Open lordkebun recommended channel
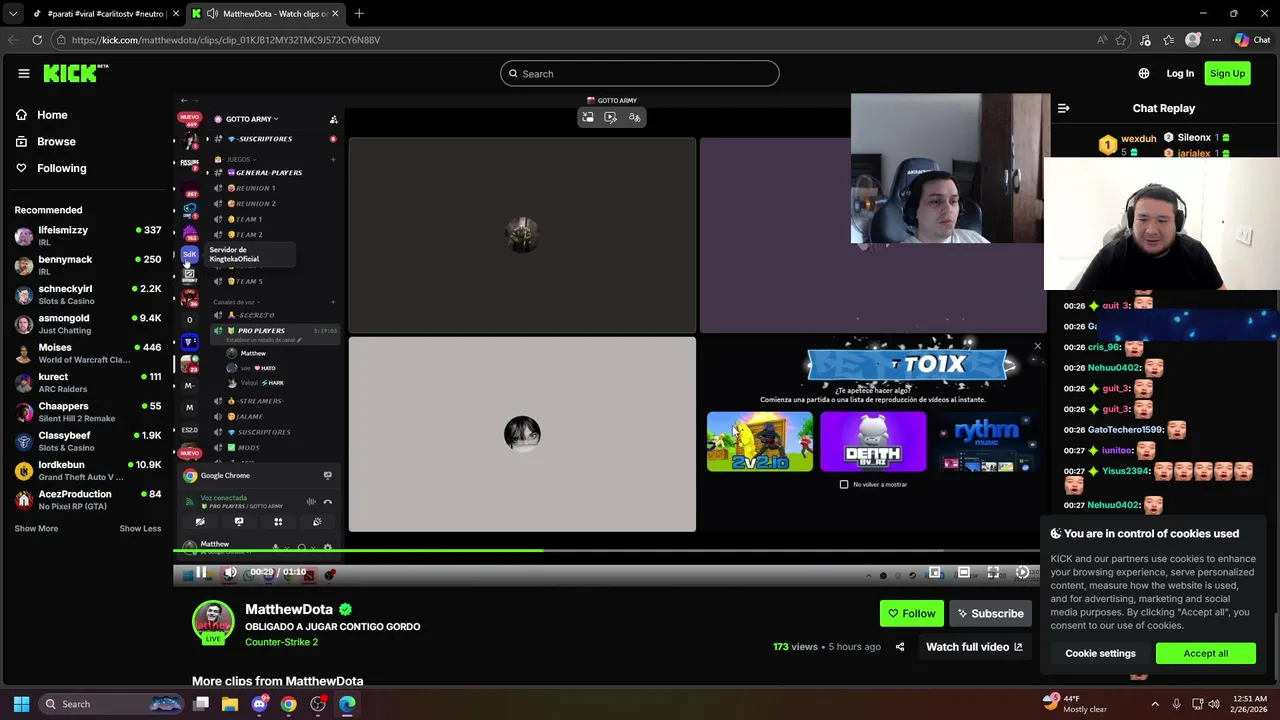This screenshot has height=720, width=1280. (88, 471)
